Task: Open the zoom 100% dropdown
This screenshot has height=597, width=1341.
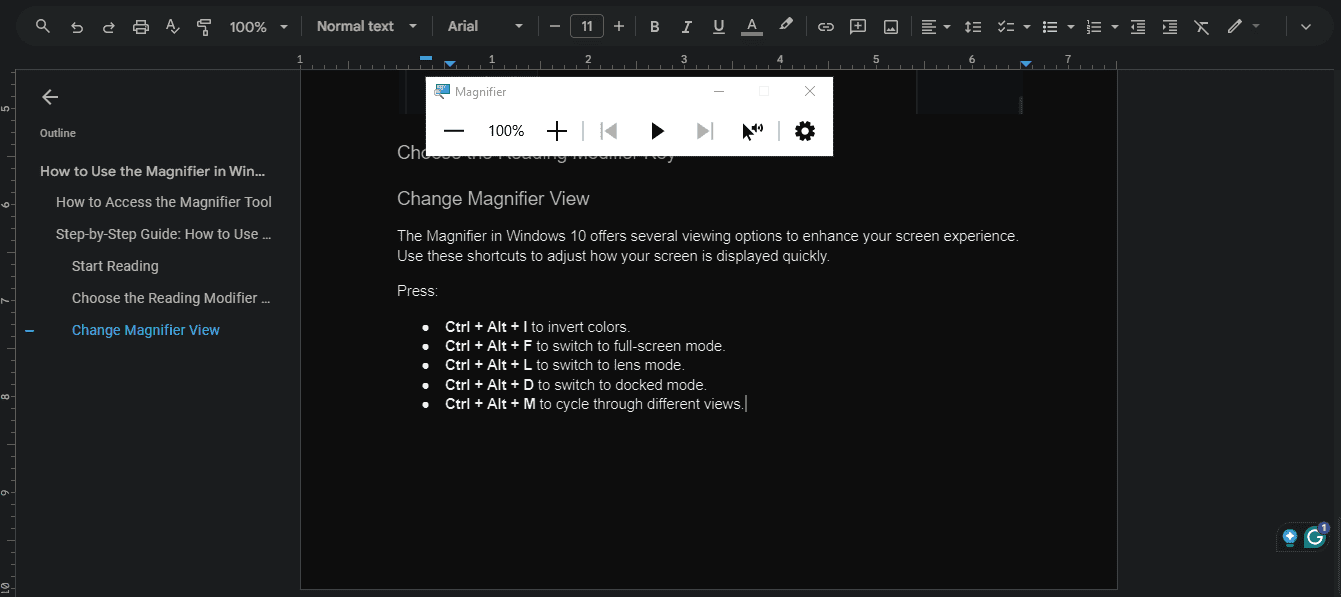Action: (x=258, y=27)
